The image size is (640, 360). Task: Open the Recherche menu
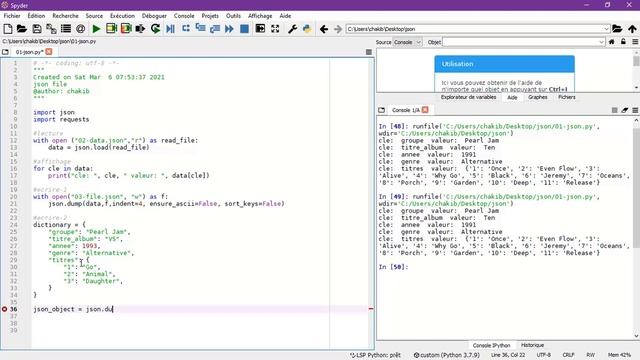click(x=65, y=16)
